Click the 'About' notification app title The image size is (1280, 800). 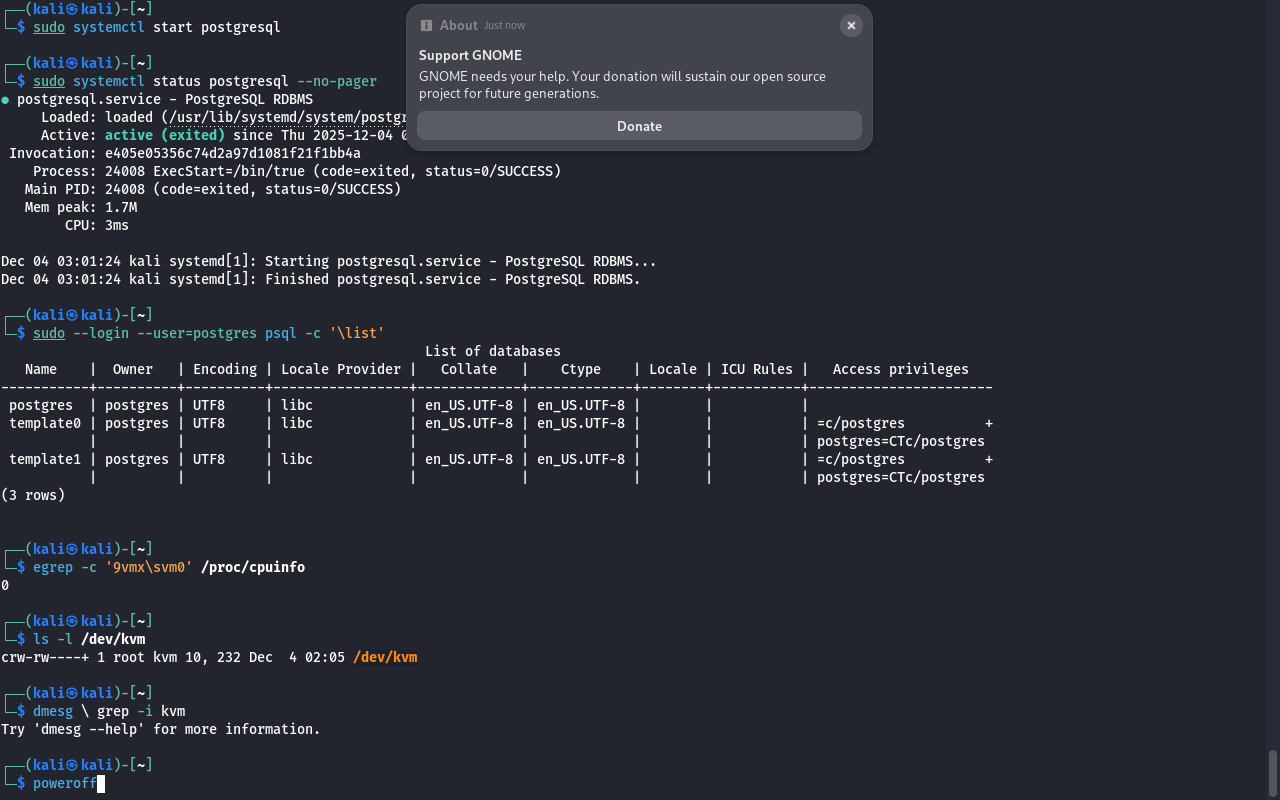tap(458, 25)
